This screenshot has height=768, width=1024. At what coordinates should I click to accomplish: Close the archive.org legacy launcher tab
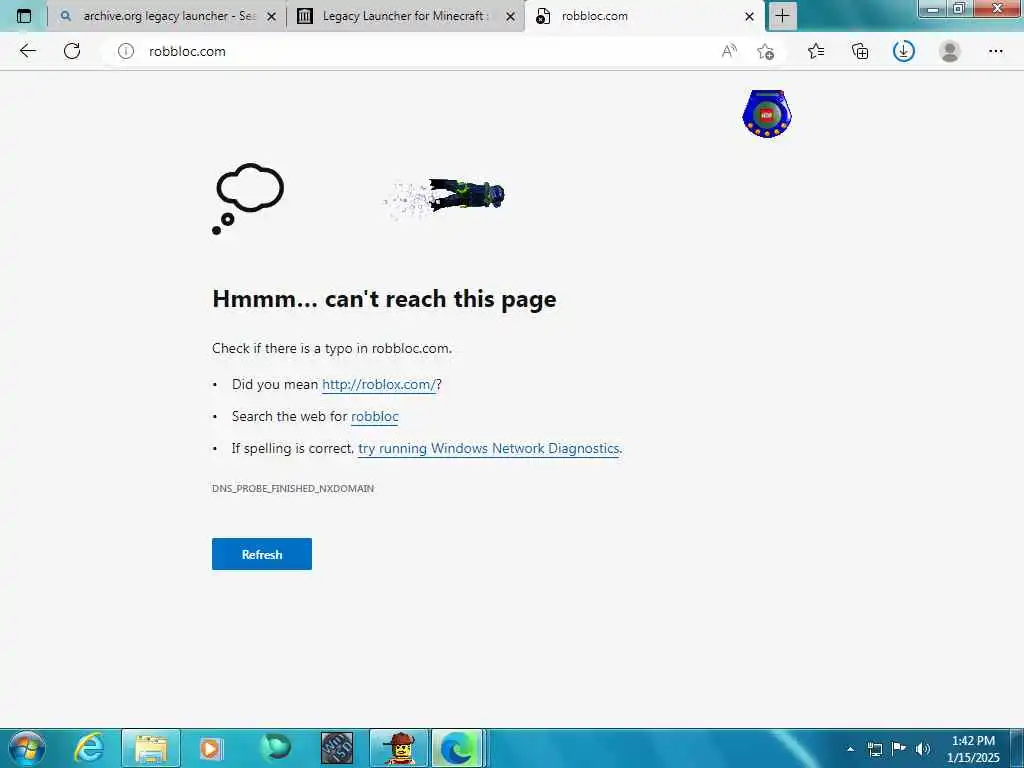coord(272,16)
